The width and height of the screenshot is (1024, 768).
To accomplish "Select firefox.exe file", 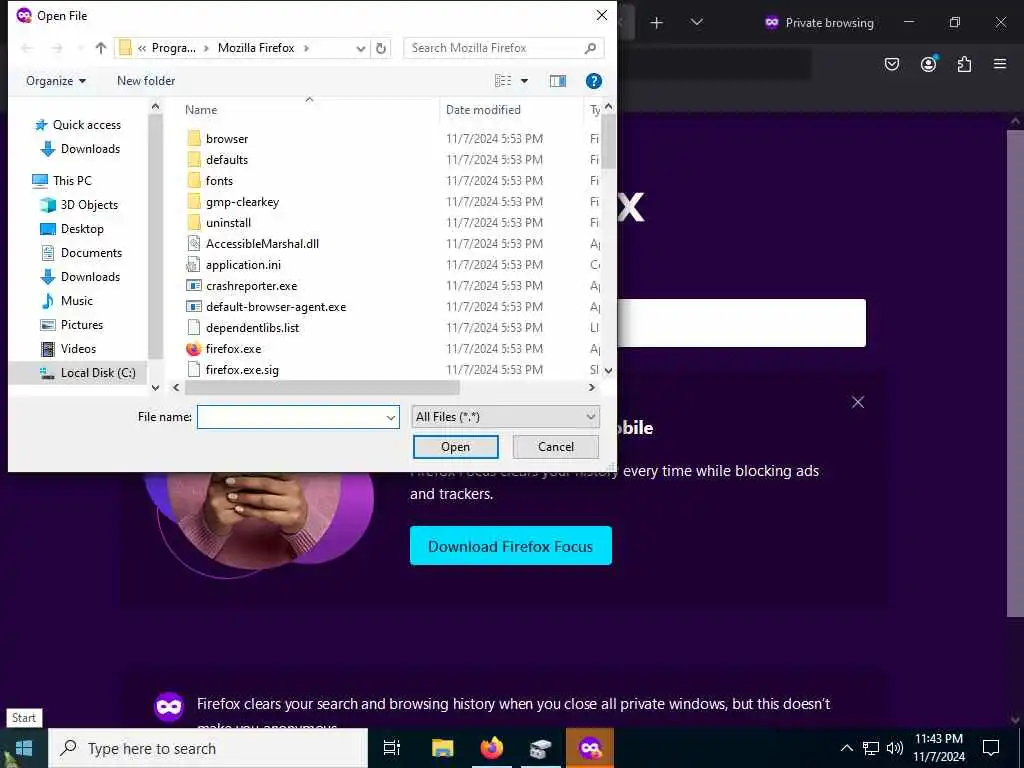I will coord(233,349).
